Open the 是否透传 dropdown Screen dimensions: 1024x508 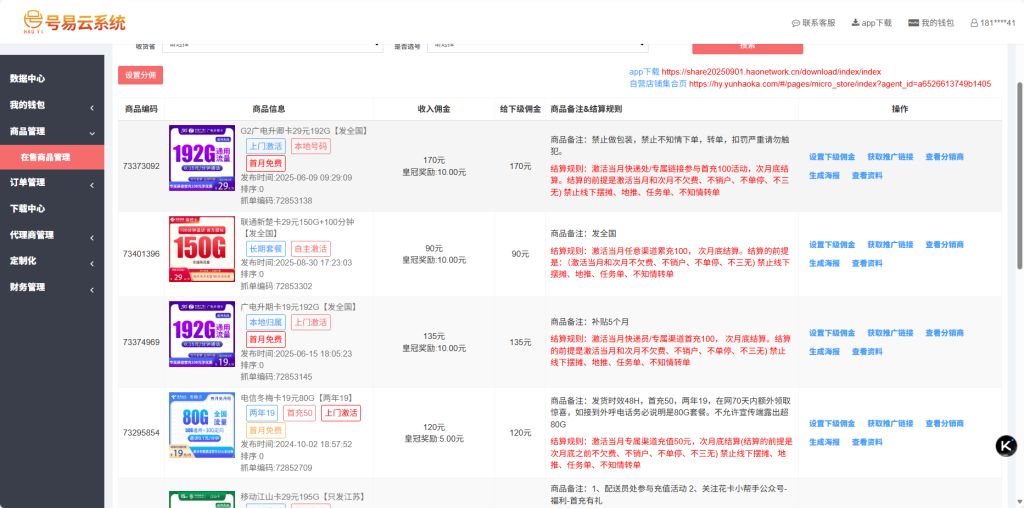coord(537,45)
